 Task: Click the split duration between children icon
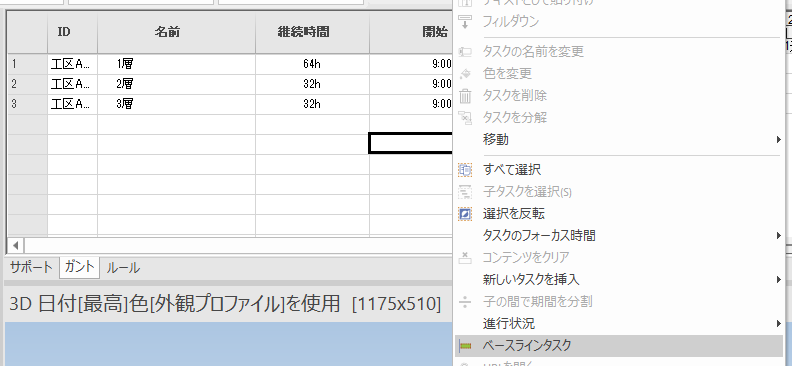click(x=465, y=301)
